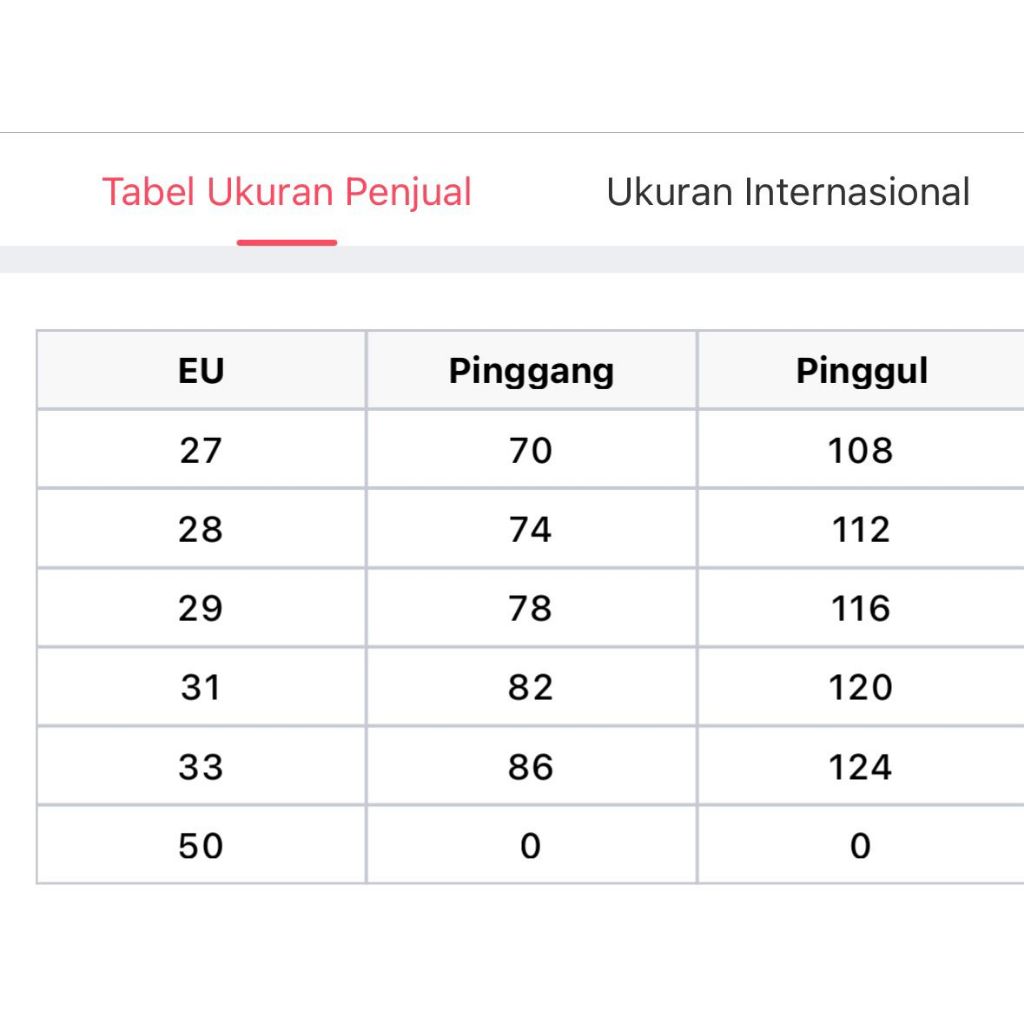
Task: Tap the Pinggul column header
Action: [x=861, y=371]
